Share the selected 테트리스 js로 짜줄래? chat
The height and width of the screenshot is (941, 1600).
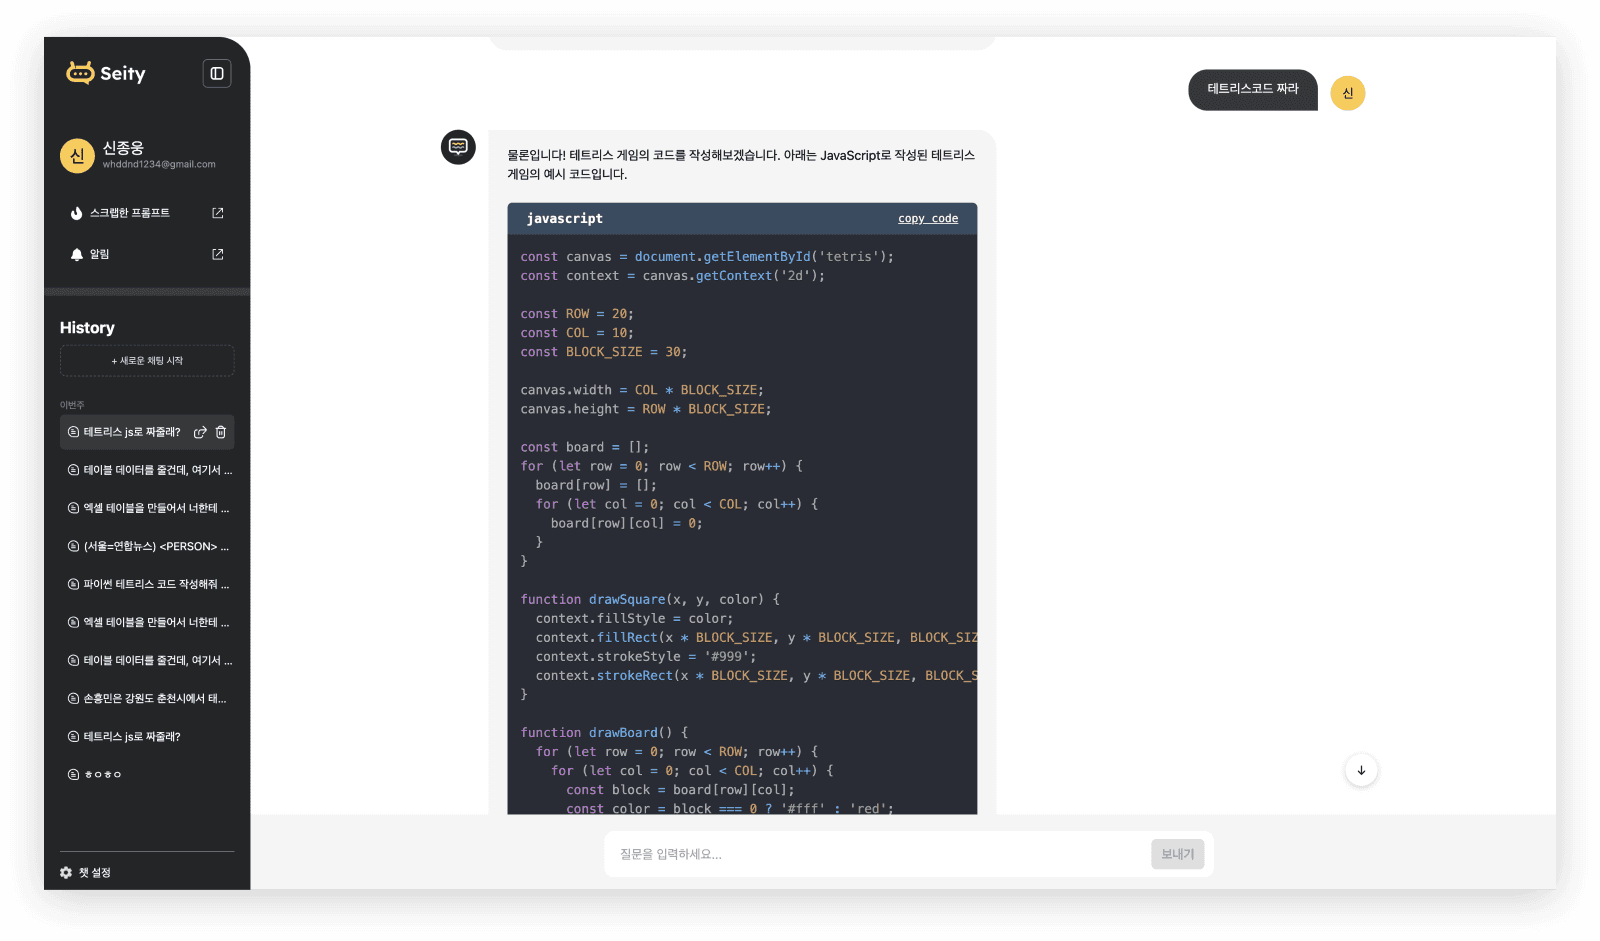(x=200, y=432)
